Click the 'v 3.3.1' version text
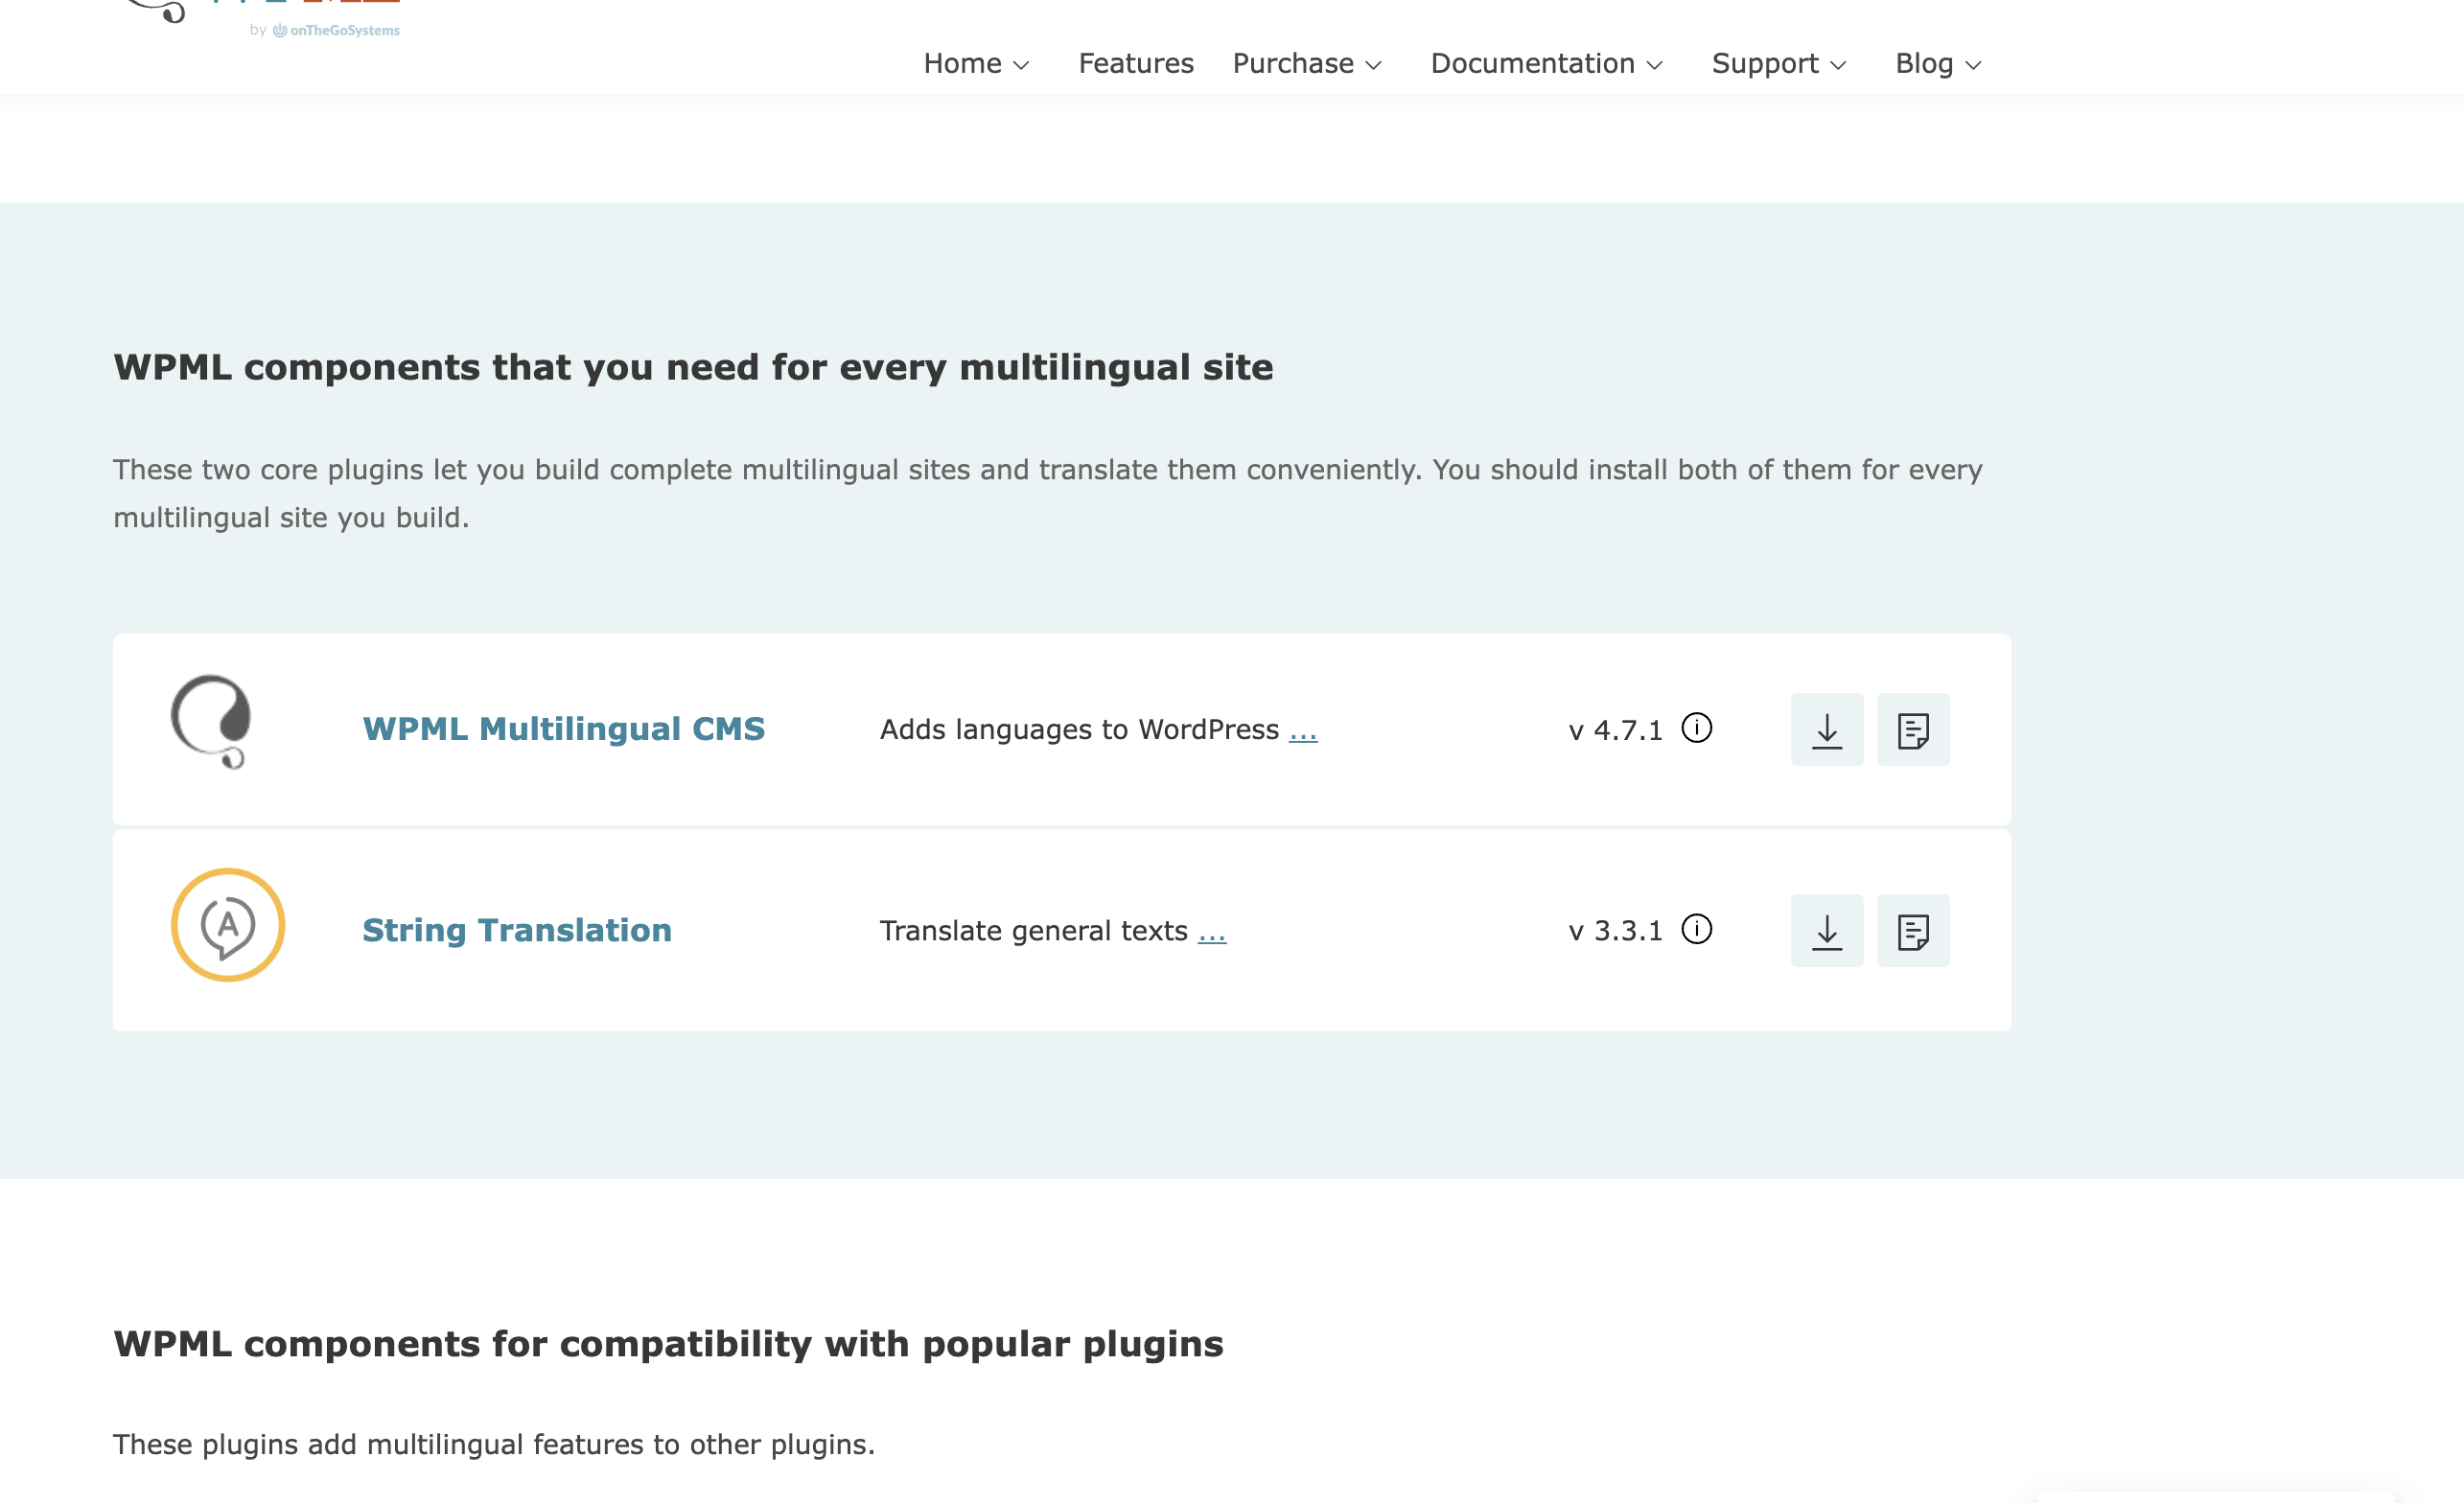 (1615, 930)
